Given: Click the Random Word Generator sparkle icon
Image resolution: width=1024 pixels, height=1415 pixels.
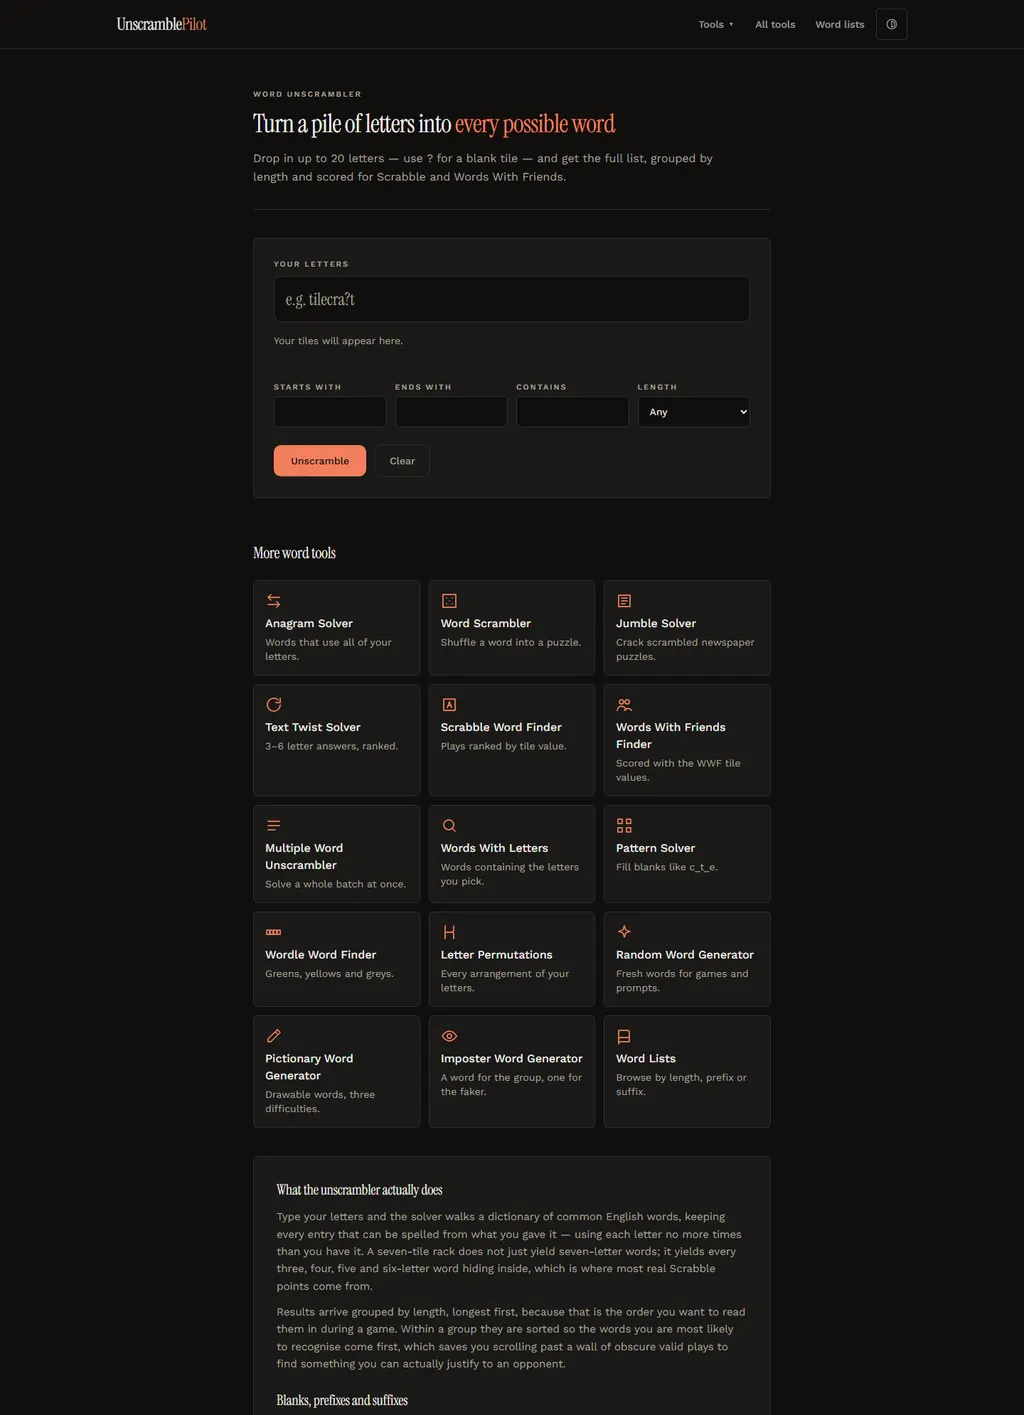Looking at the screenshot, I should (x=624, y=932).
